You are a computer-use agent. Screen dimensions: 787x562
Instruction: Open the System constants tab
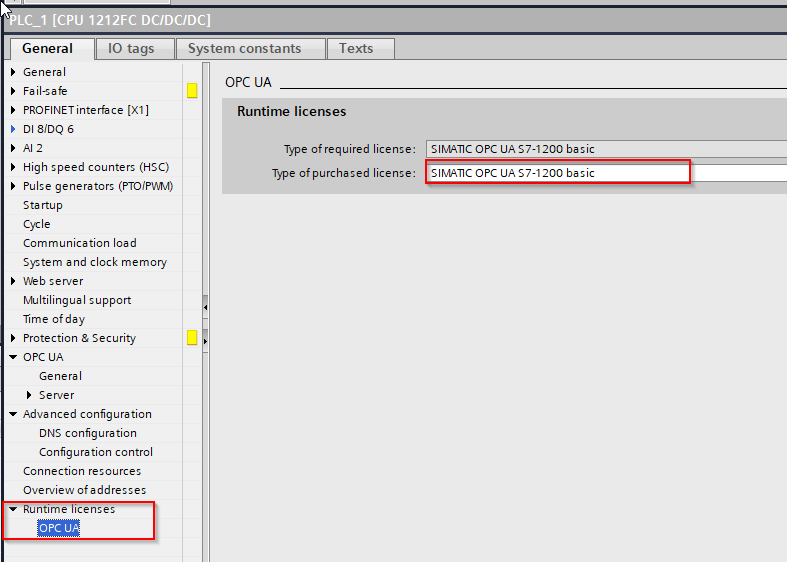(250, 49)
